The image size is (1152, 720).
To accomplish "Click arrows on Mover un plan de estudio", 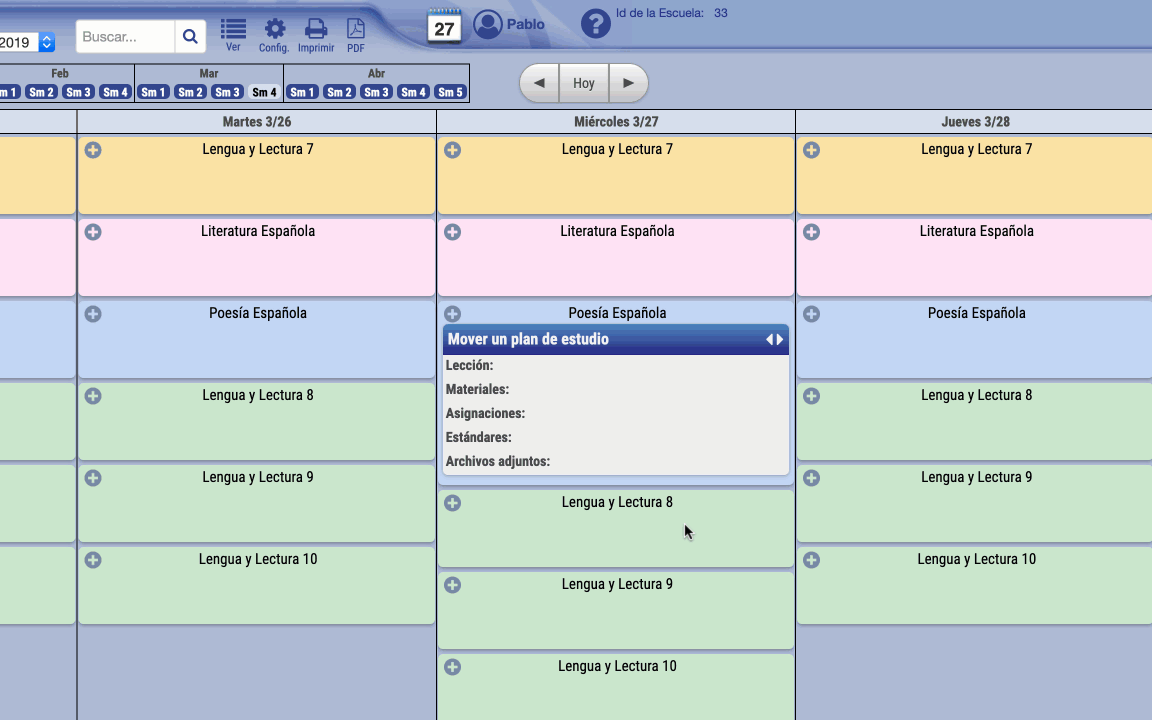I will coord(774,340).
